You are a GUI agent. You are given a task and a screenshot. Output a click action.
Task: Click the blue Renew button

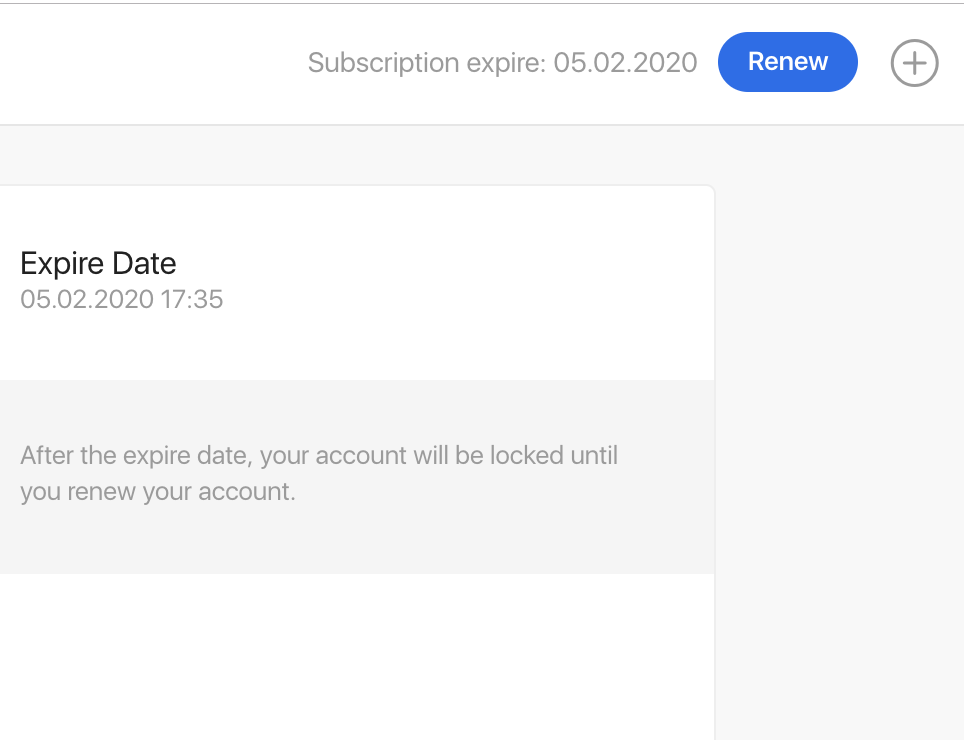787,62
